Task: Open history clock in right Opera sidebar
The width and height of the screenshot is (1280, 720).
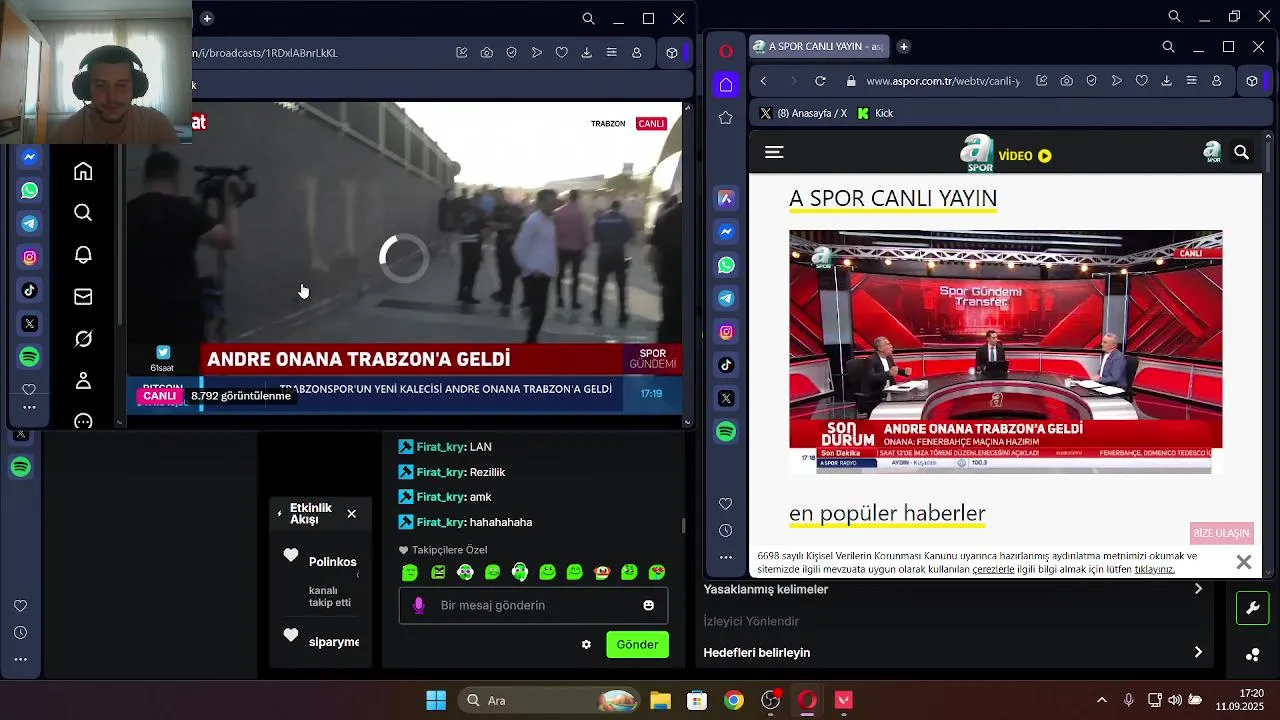Action: (726, 530)
